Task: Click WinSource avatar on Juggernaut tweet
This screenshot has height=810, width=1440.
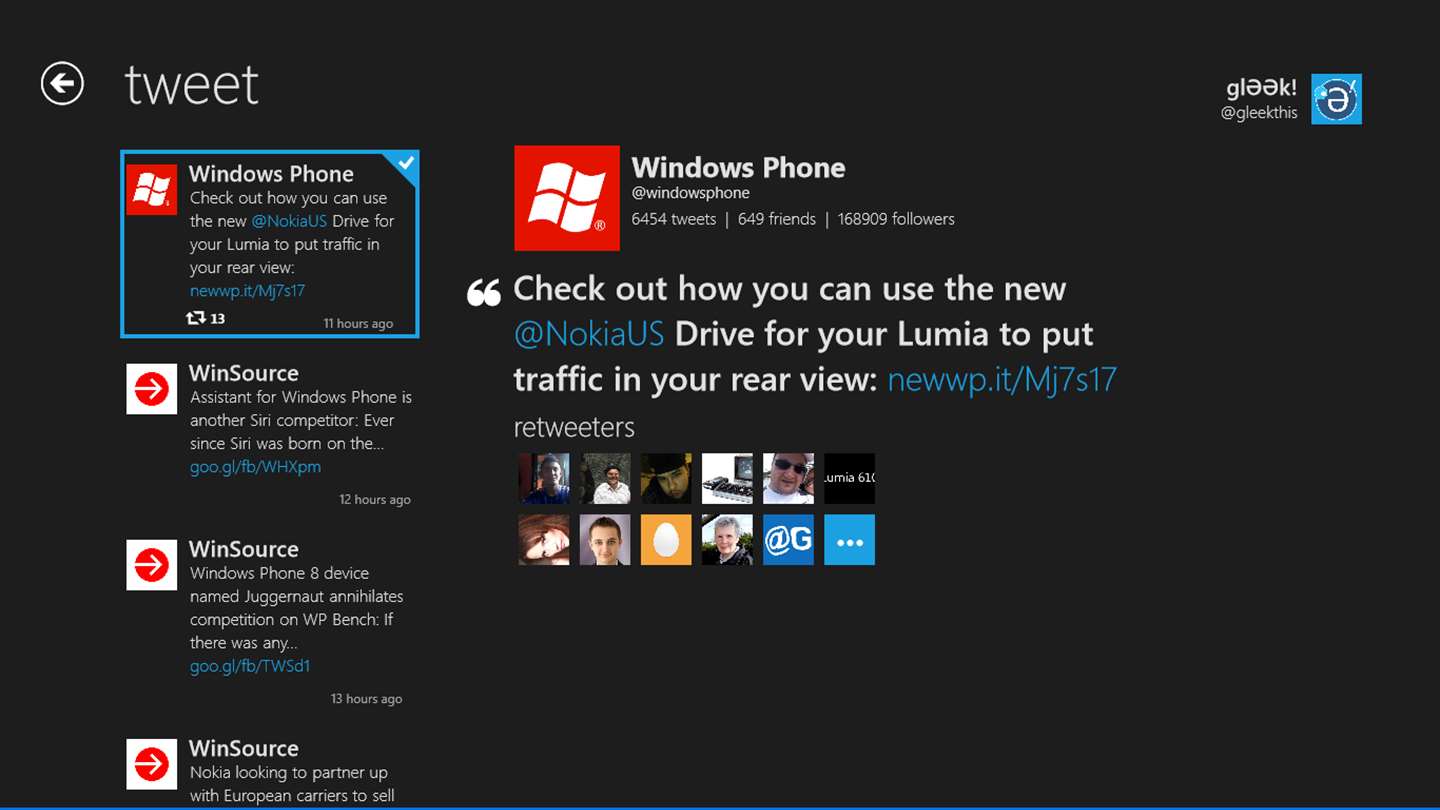Action: point(152,565)
